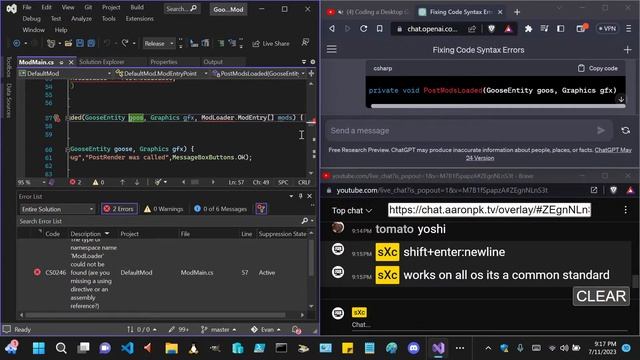Open the ChatGPT May 24 Version link

550,154
